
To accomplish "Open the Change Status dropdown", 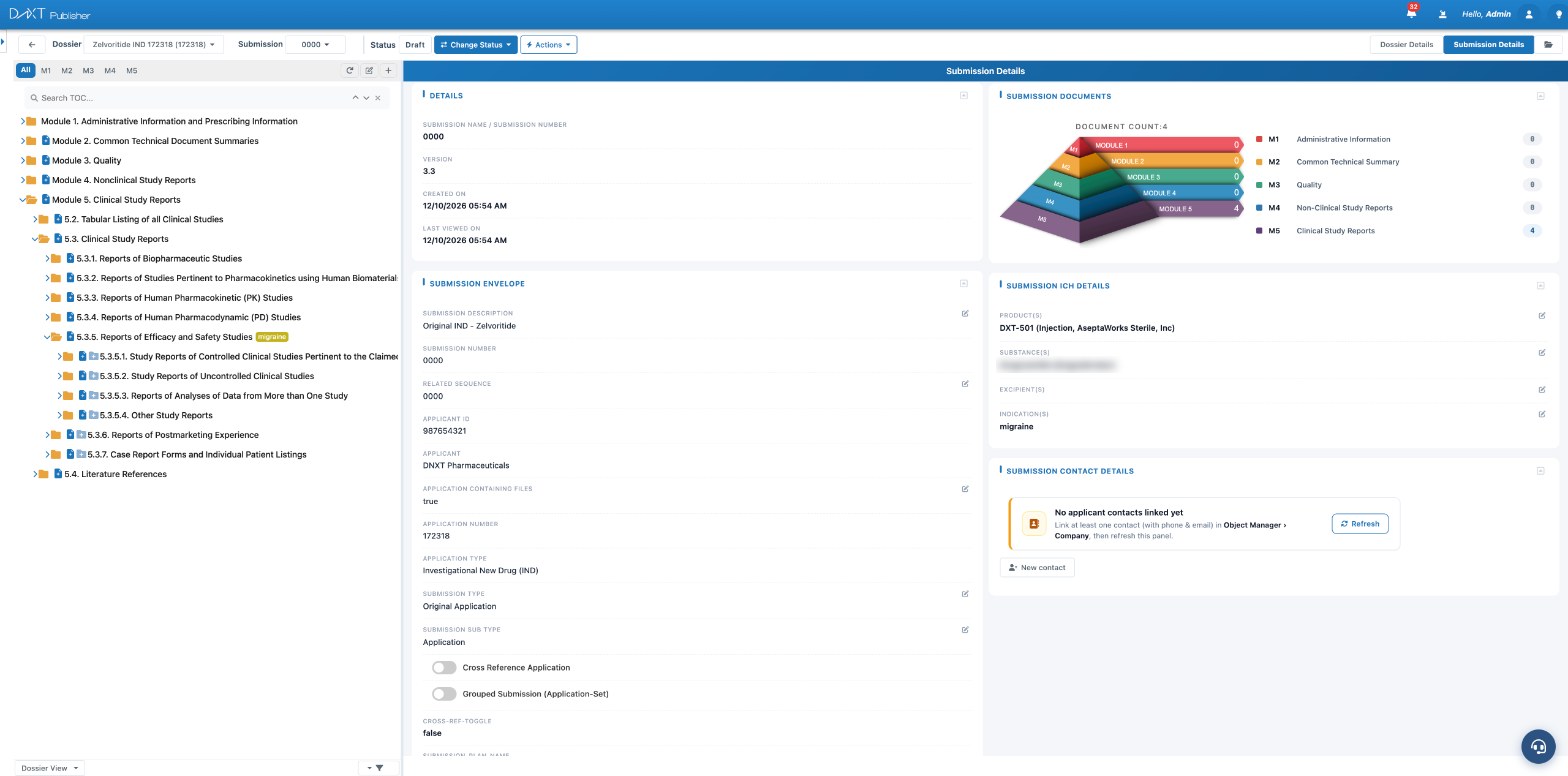I will (x=476, y=44).
